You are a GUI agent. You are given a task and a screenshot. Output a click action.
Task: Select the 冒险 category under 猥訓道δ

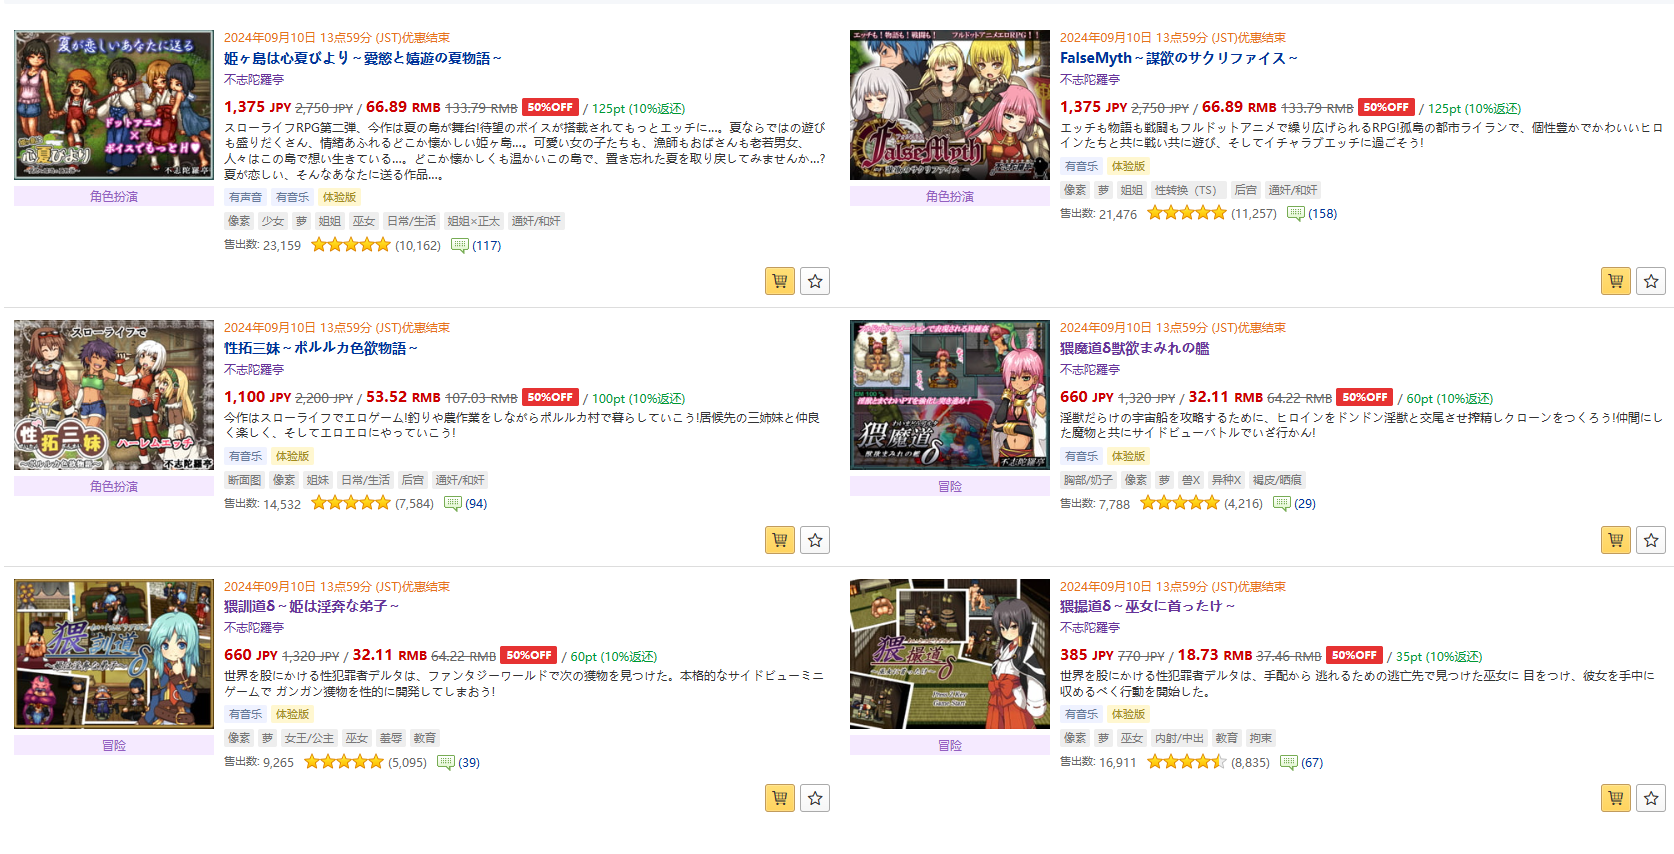click(114, 745)
